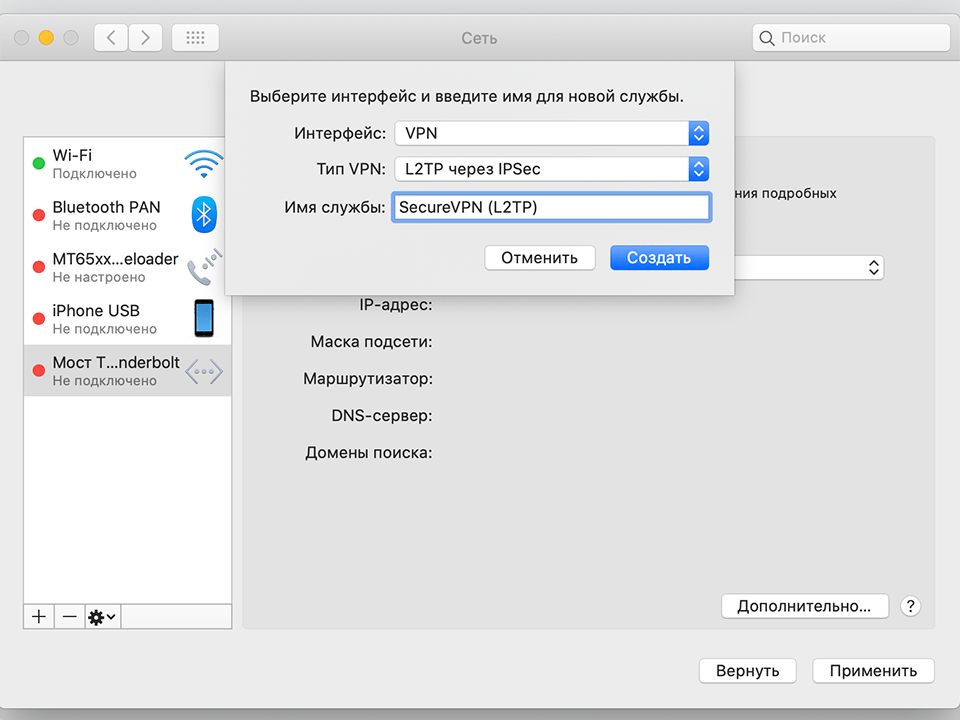Click the iPhone USB service icon
The width and height of the screenshot is (960, 720).
pyautogui.click(x=203, y=318)
